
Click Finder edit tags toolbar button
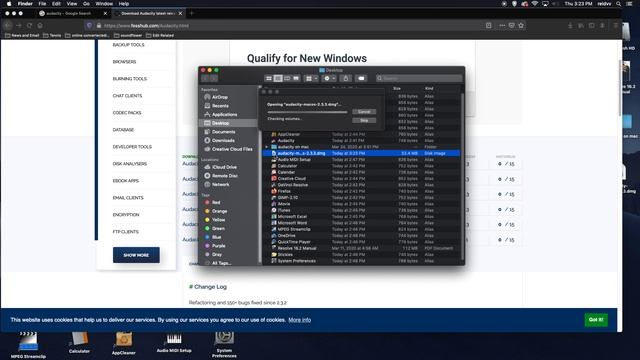[x=361, y=78]
